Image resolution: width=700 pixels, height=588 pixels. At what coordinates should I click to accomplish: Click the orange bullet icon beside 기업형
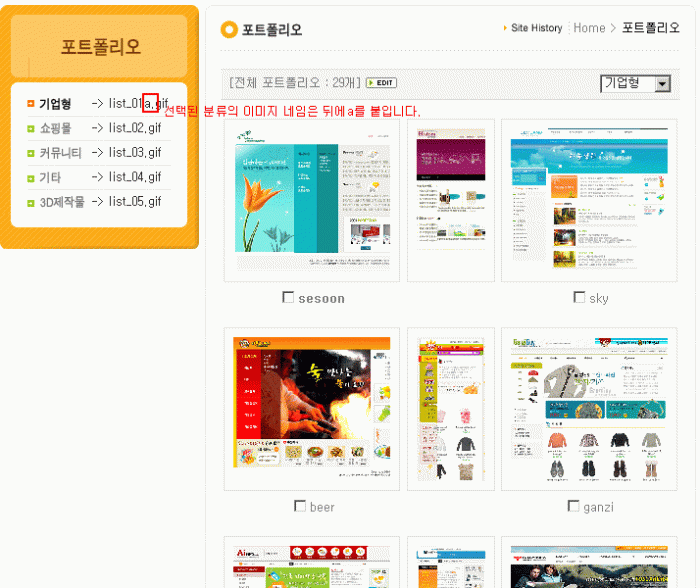pos(31,104)
